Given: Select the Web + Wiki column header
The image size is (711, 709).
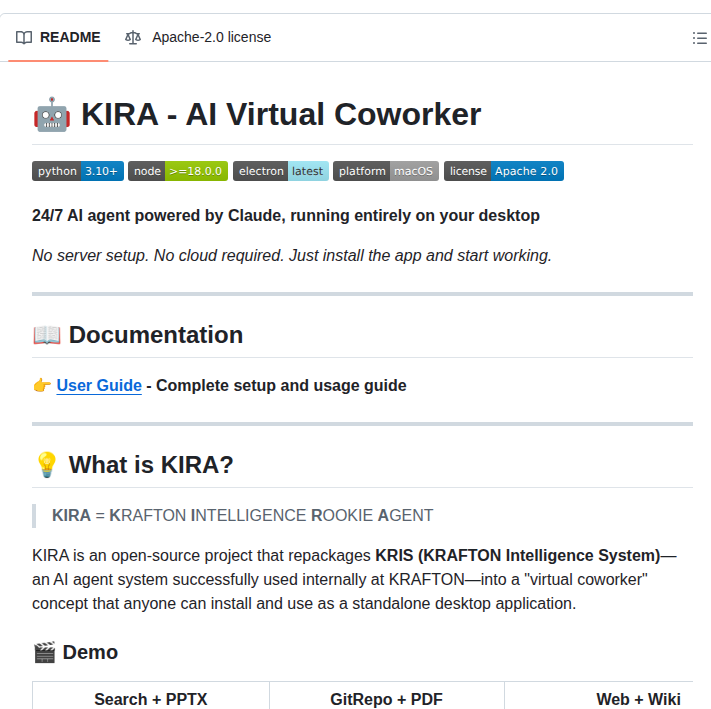Looking at the screenshot, I should (x=638, y=699).
